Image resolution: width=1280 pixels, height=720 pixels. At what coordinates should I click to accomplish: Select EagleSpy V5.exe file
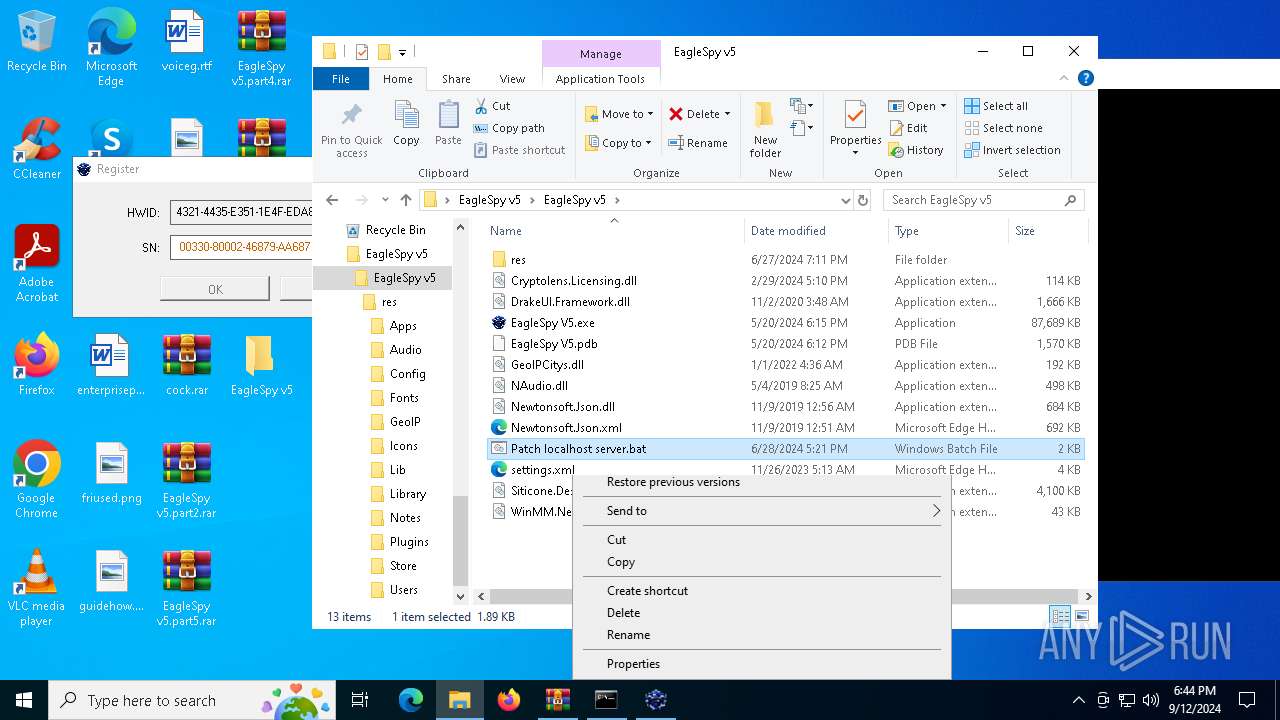click(552, 323)
